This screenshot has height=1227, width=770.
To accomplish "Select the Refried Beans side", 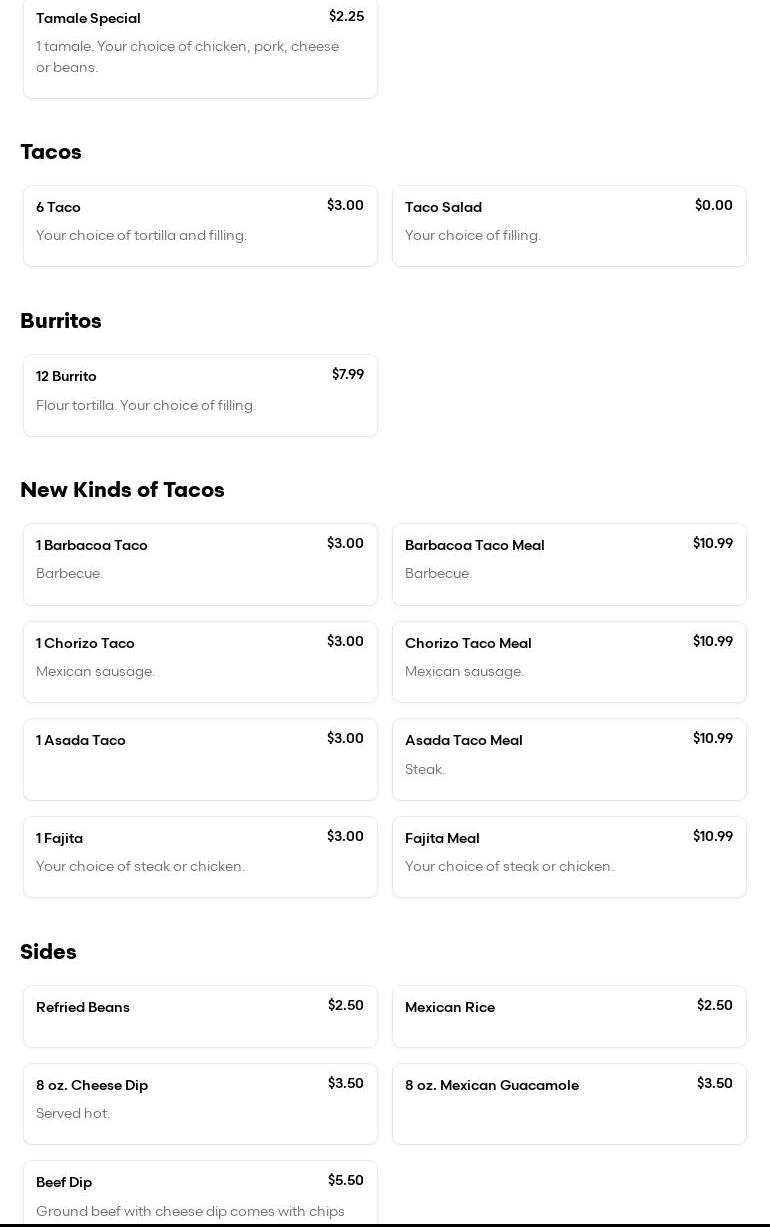I will (x=200, y=1016).
